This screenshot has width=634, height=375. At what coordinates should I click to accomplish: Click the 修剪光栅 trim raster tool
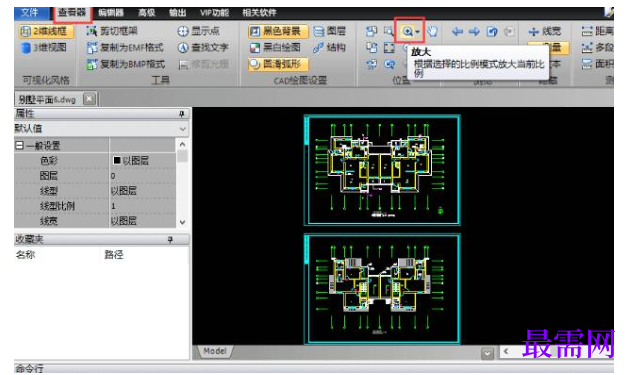(203, 64)
